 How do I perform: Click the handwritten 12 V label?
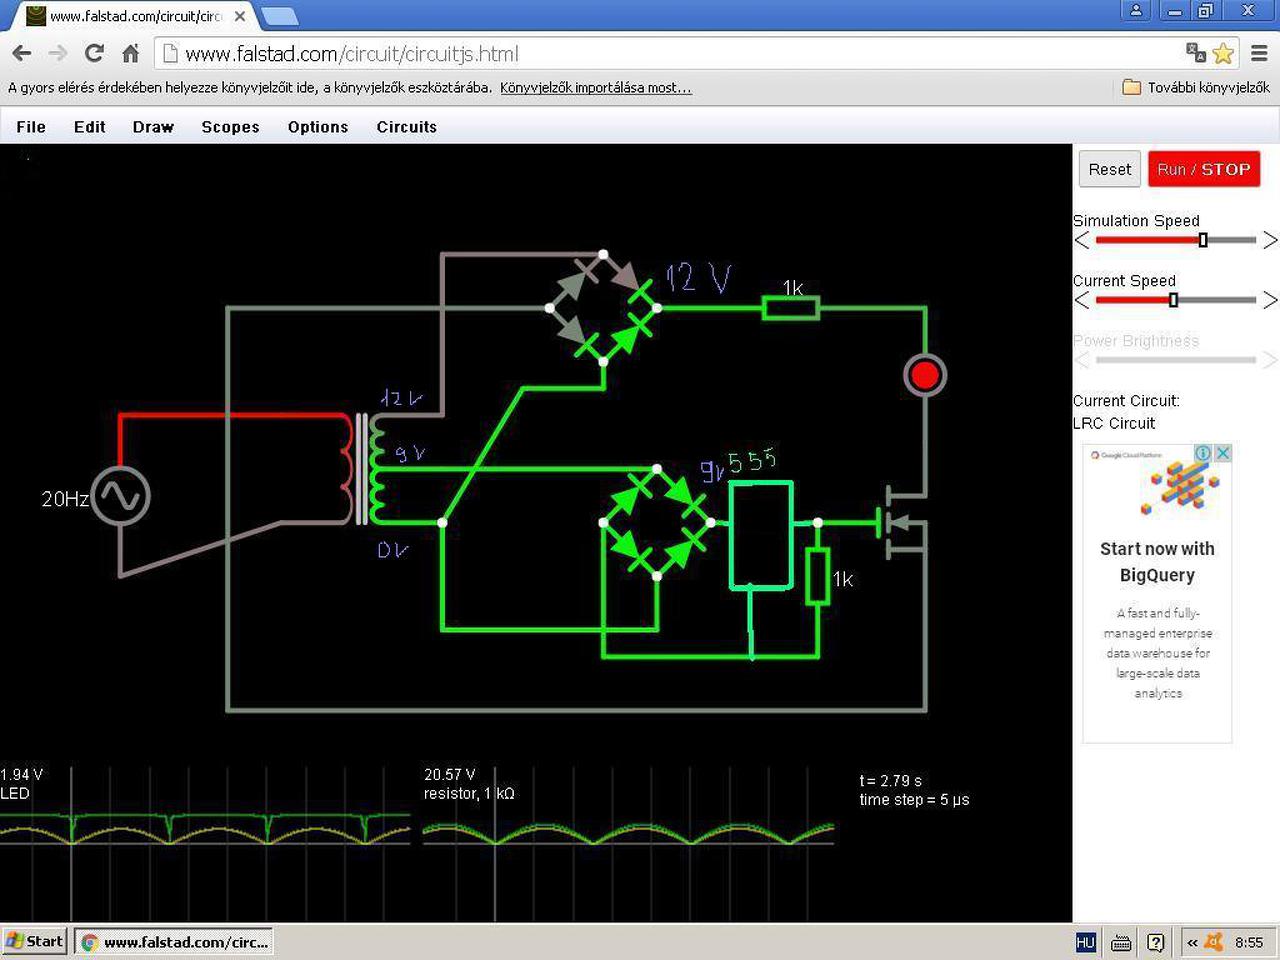(698, 277)
